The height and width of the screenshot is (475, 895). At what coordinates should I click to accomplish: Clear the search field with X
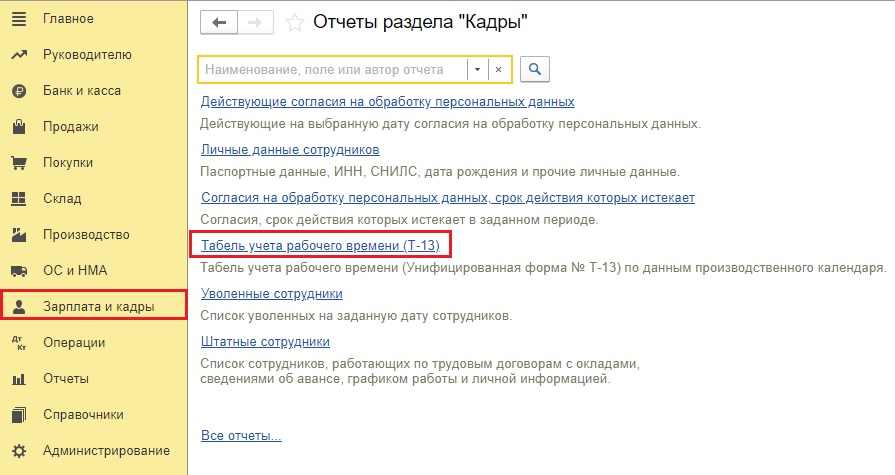tap(498, 70)
